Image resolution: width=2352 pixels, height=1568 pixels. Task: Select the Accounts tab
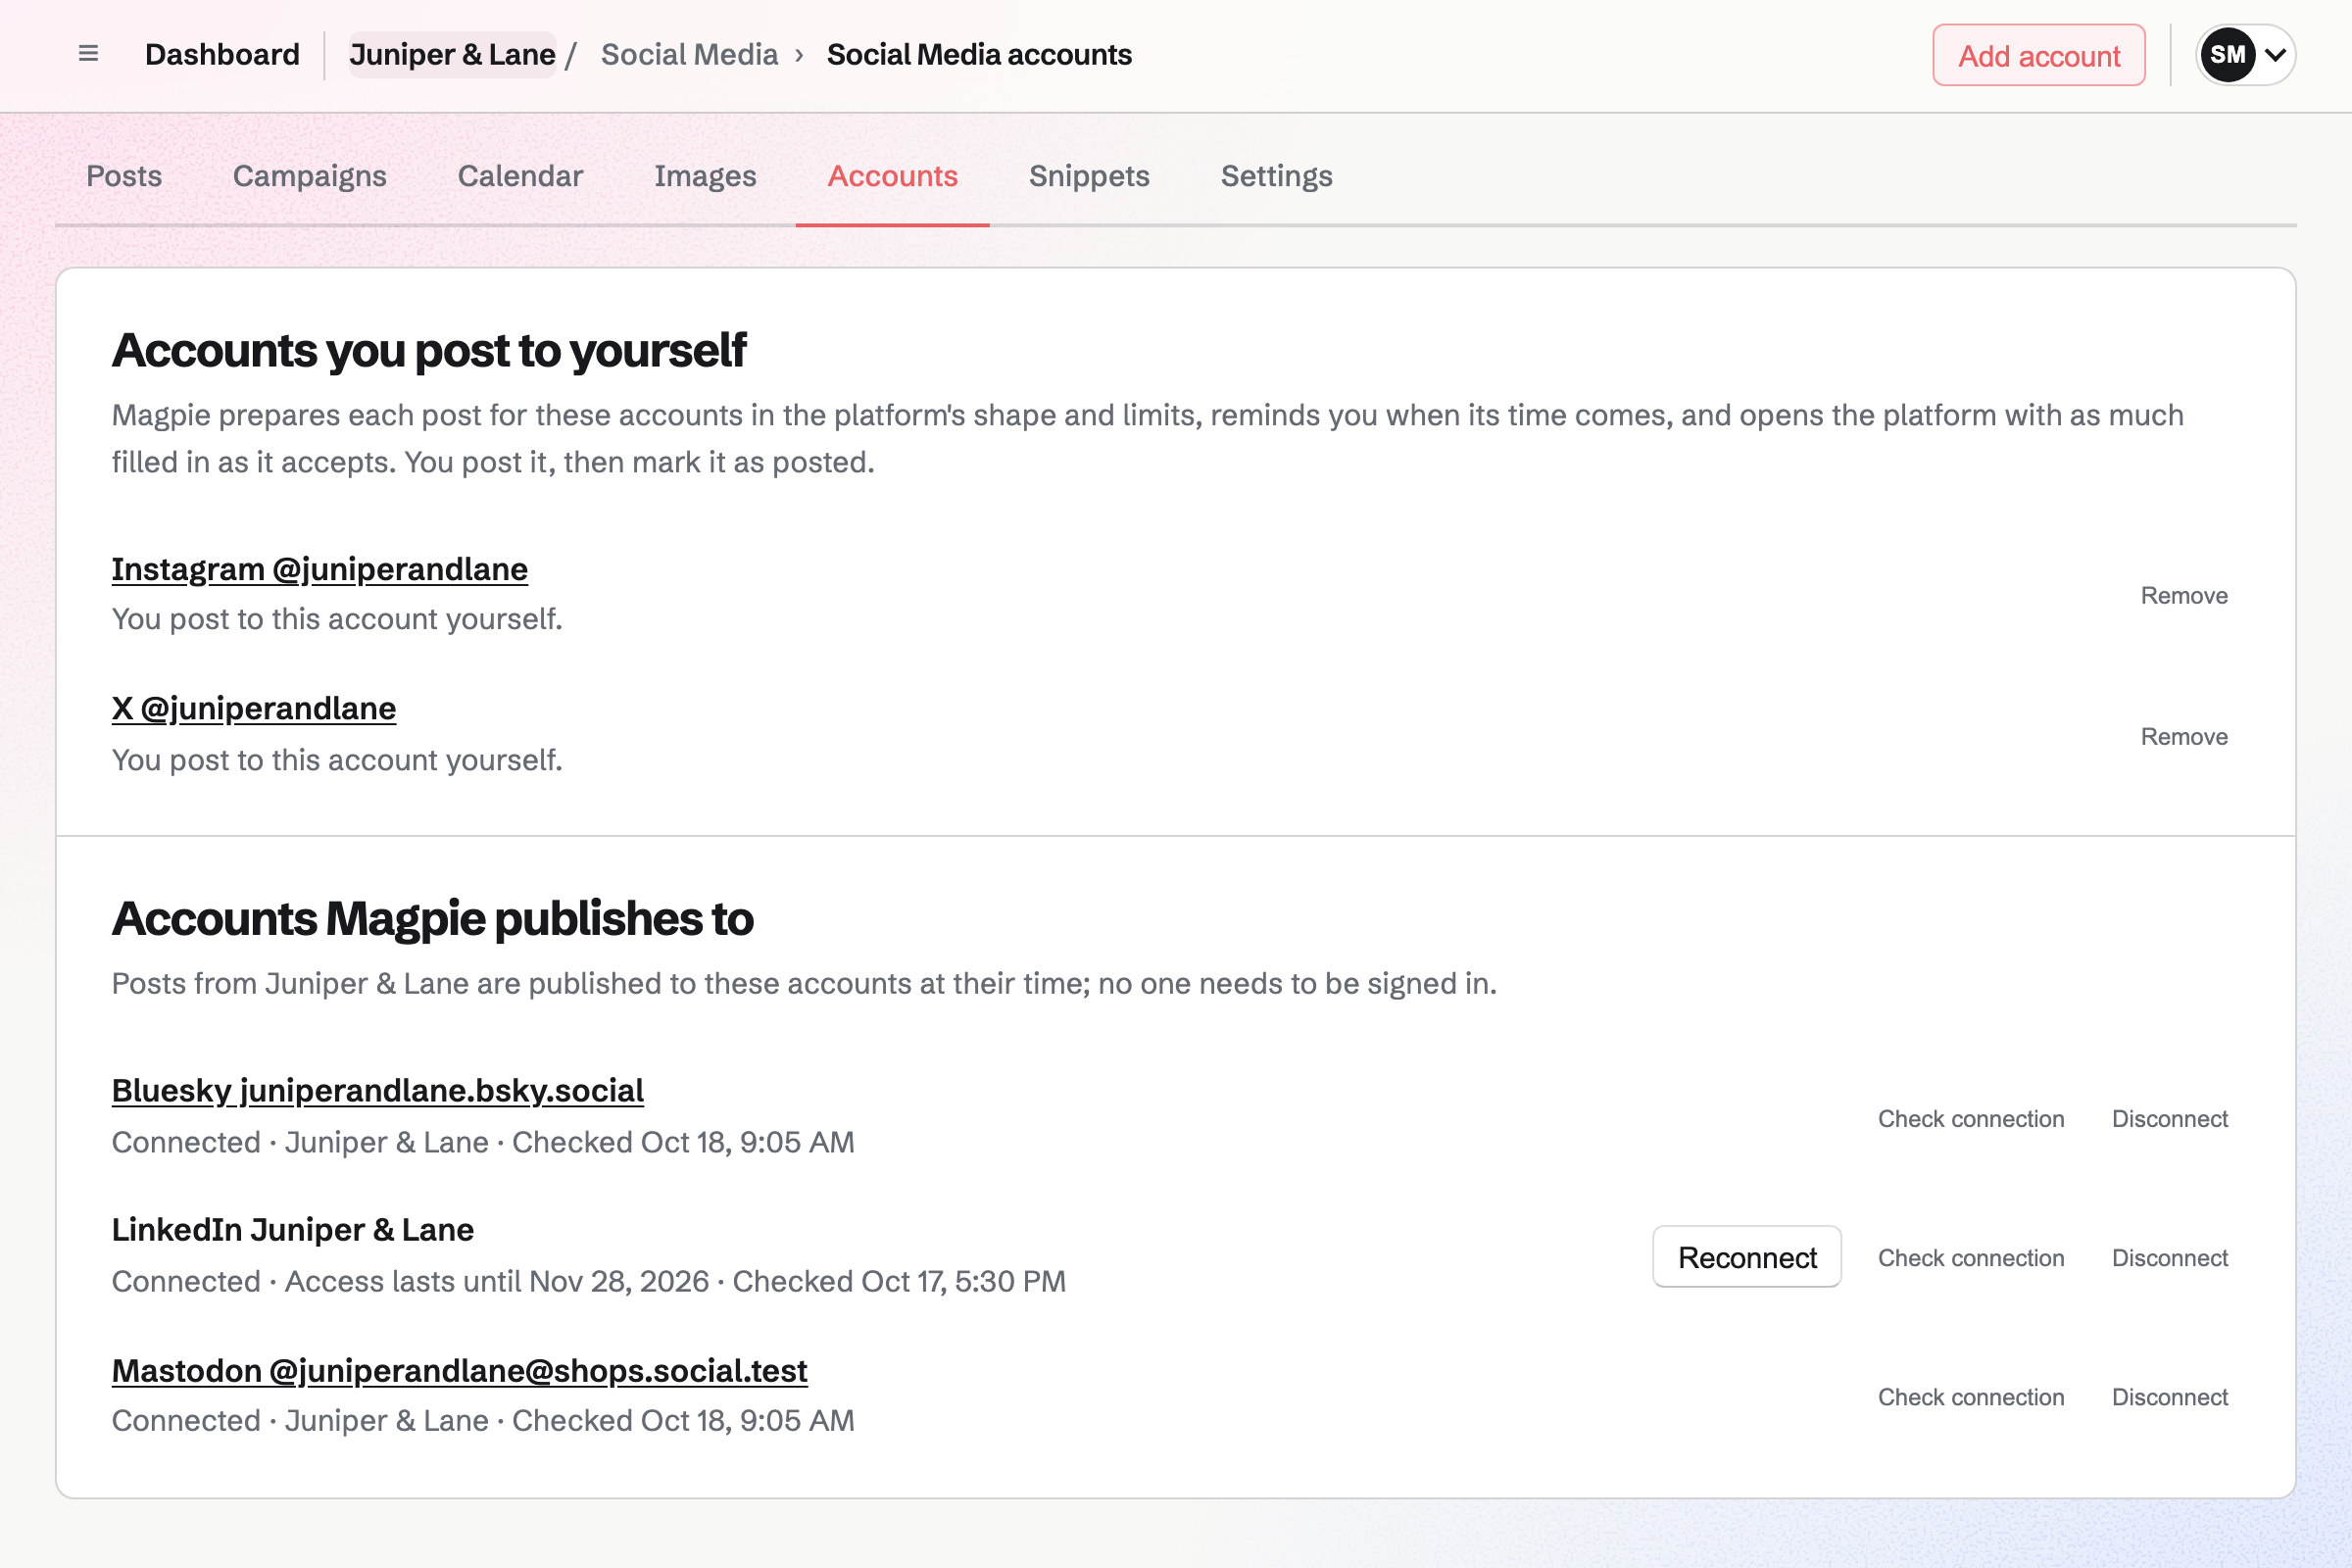coord(892,176)
